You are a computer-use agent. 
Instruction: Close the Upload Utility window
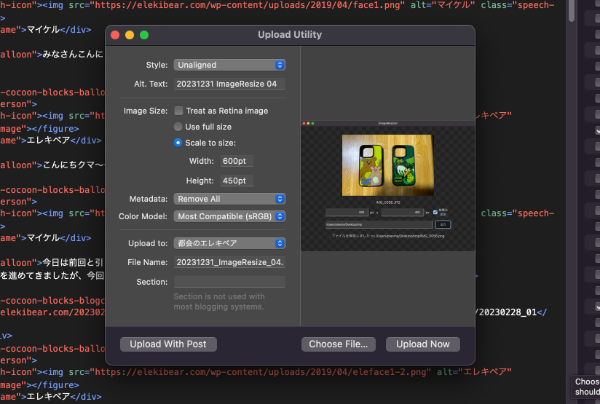115,35
